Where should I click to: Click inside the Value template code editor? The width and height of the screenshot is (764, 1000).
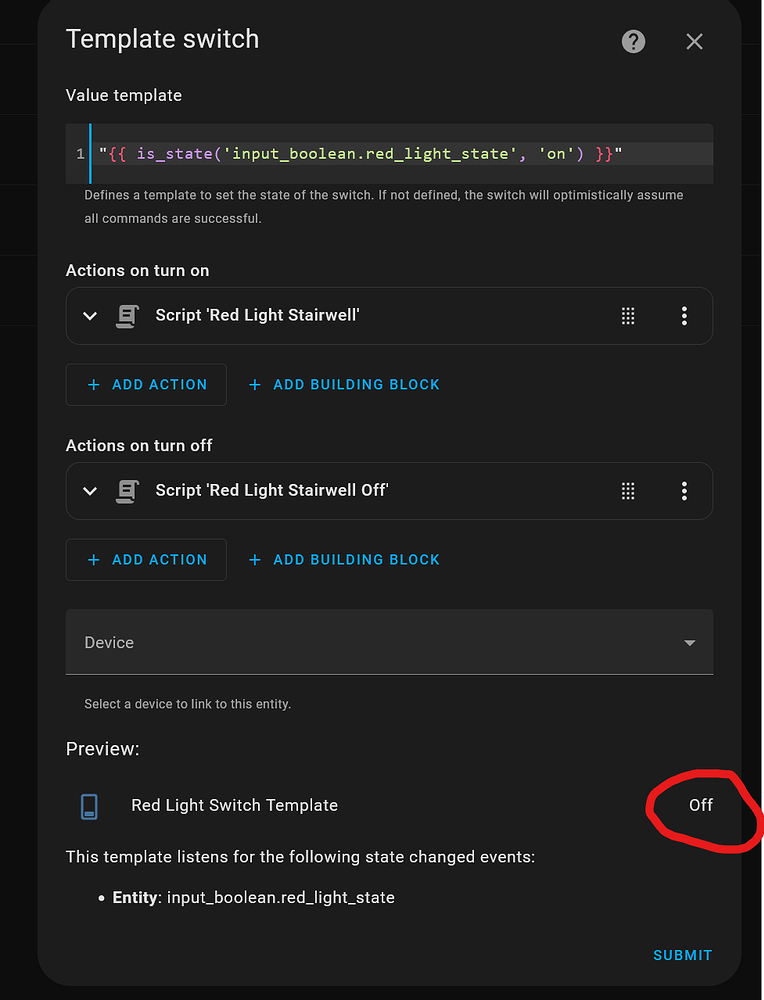(x=400, y=153)
